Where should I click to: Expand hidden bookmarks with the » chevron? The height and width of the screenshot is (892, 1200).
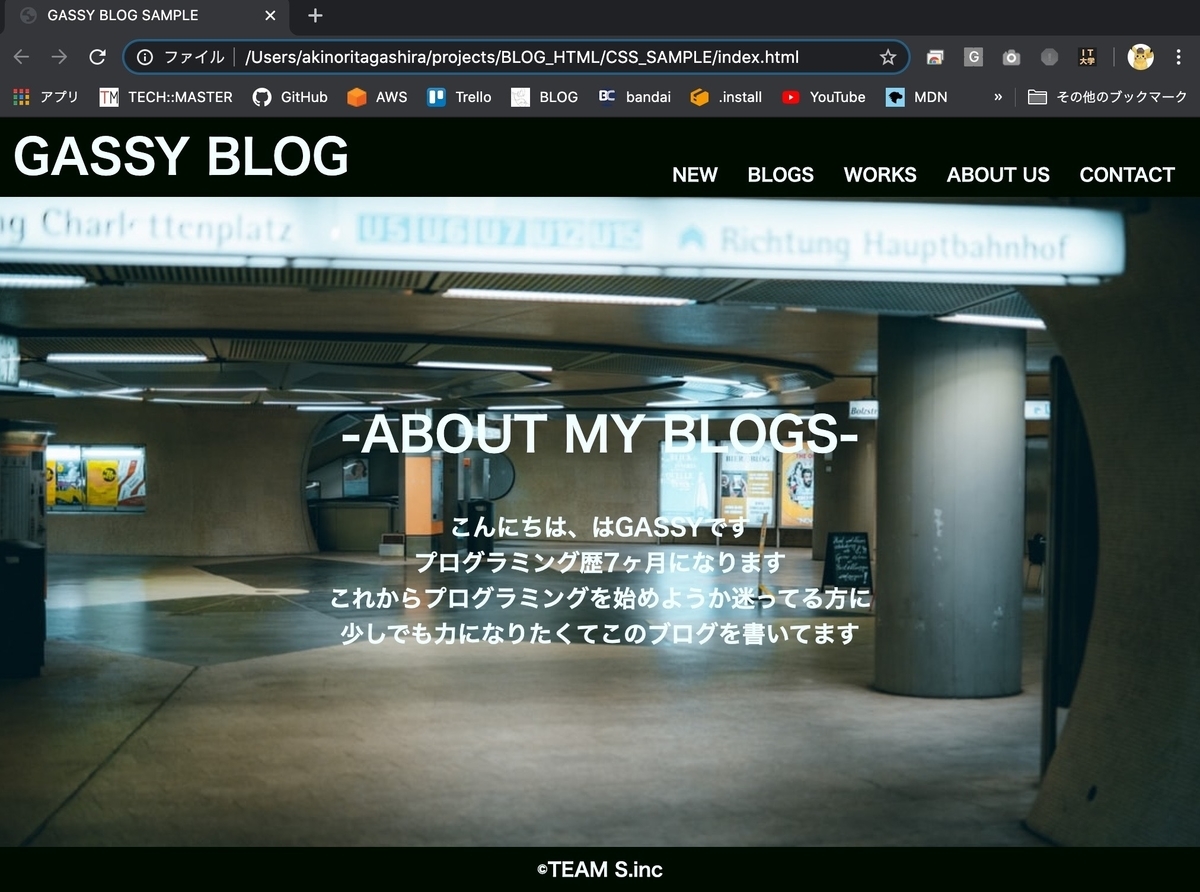click(997, 97)
